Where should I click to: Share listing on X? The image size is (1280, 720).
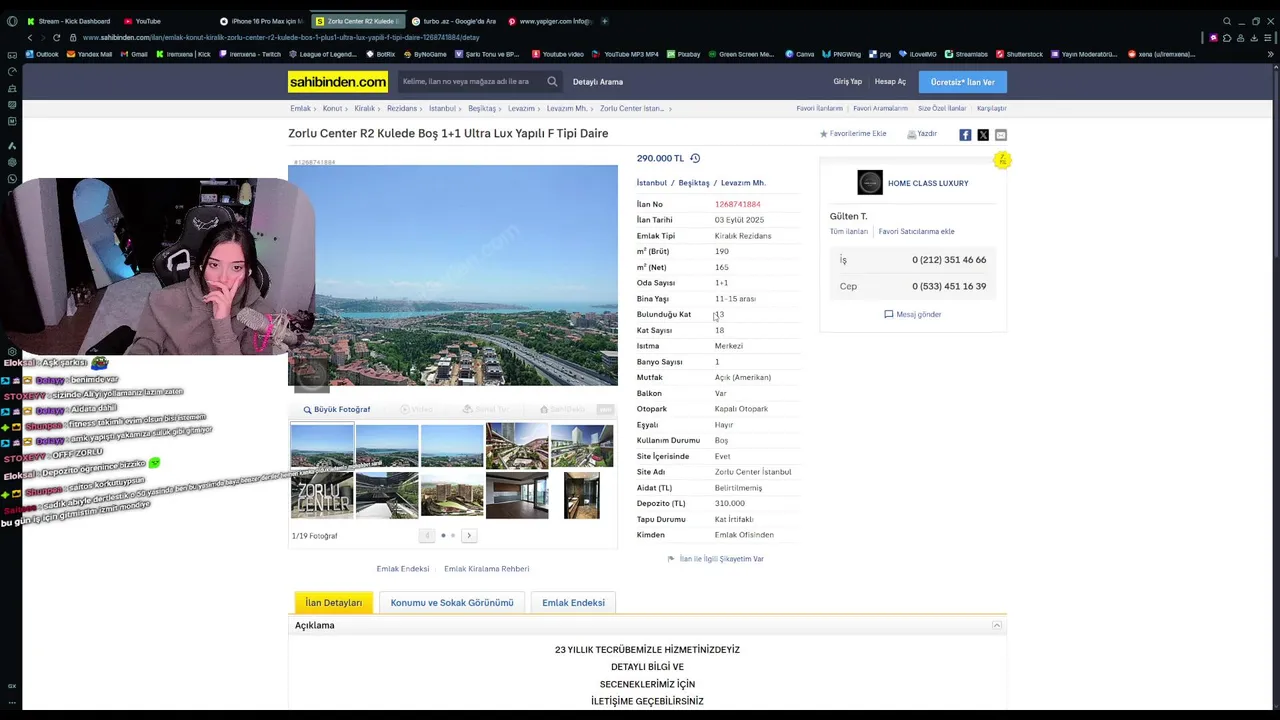pyautogui.click(x=983, y=135)
